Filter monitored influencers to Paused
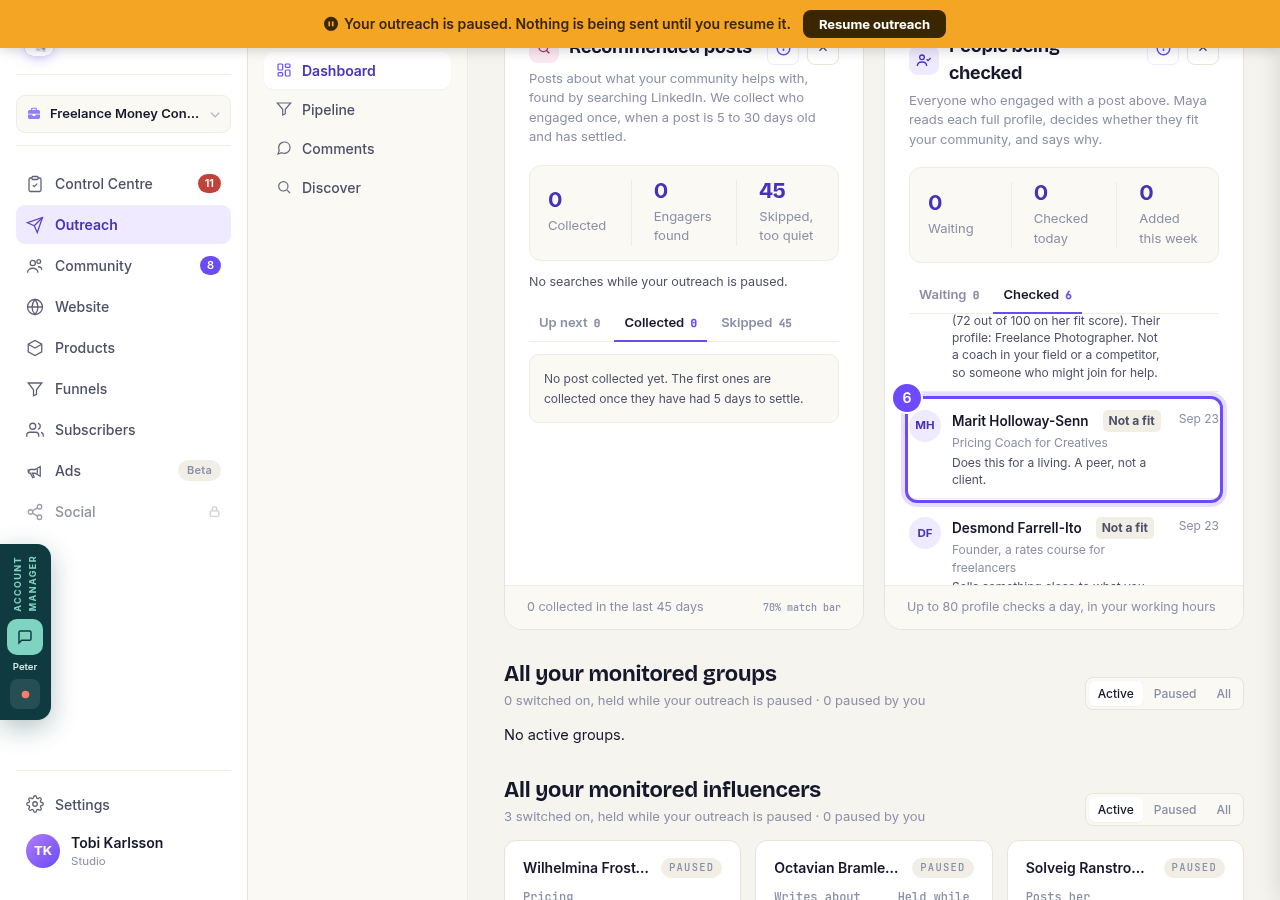The width and height of the screenshot is (1280, 900). click(x=1175, y=810)
